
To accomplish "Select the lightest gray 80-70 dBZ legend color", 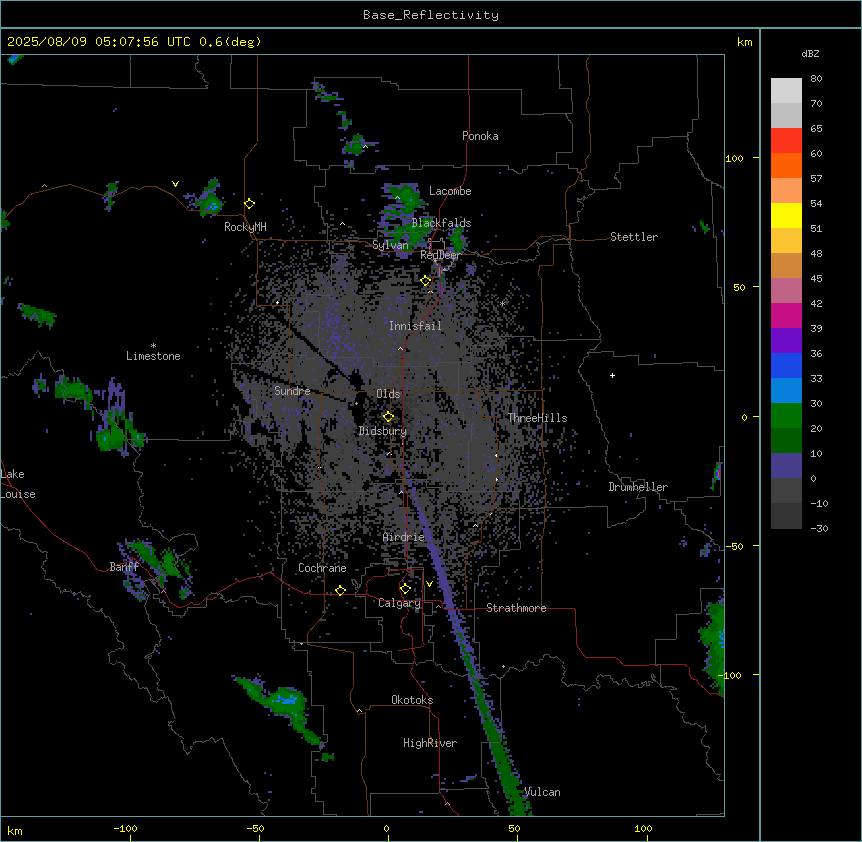I will 786,91.
